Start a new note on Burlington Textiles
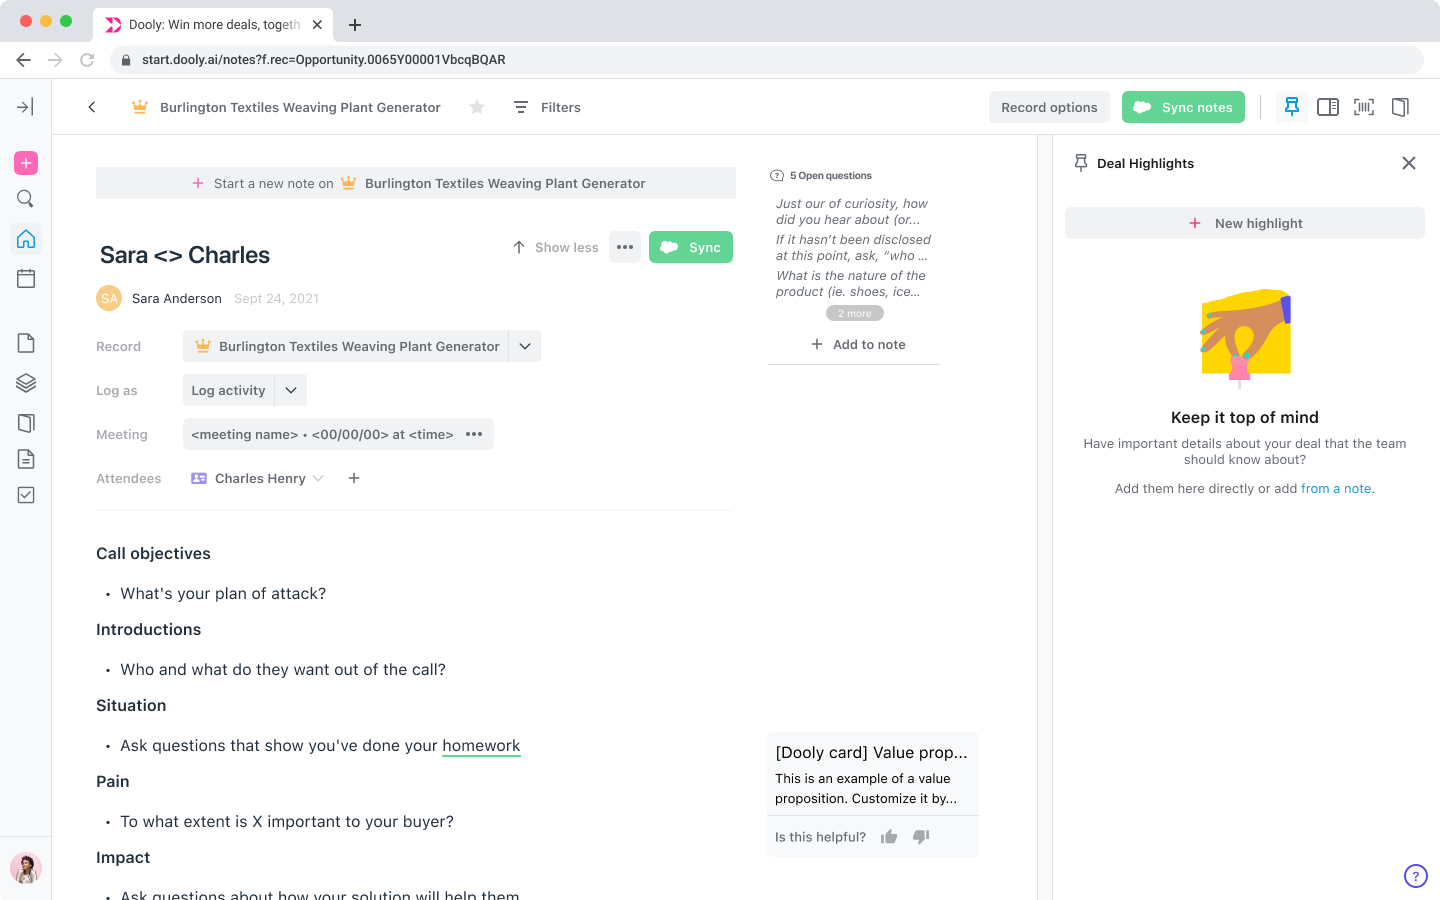The height and width of the screenshot is (900, 1440). pos(416,183)
